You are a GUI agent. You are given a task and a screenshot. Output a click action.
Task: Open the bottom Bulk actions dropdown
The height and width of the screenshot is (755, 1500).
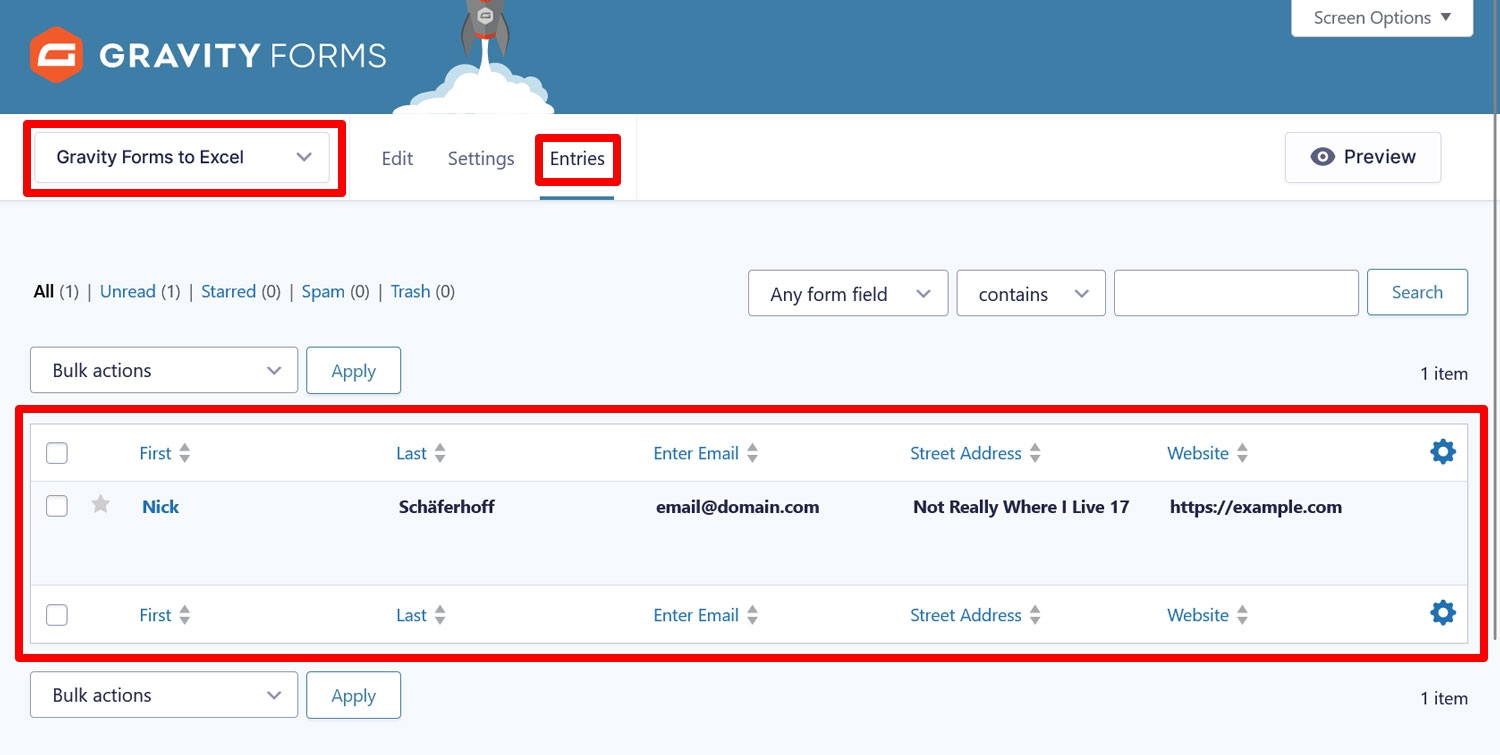coord(164,695)
